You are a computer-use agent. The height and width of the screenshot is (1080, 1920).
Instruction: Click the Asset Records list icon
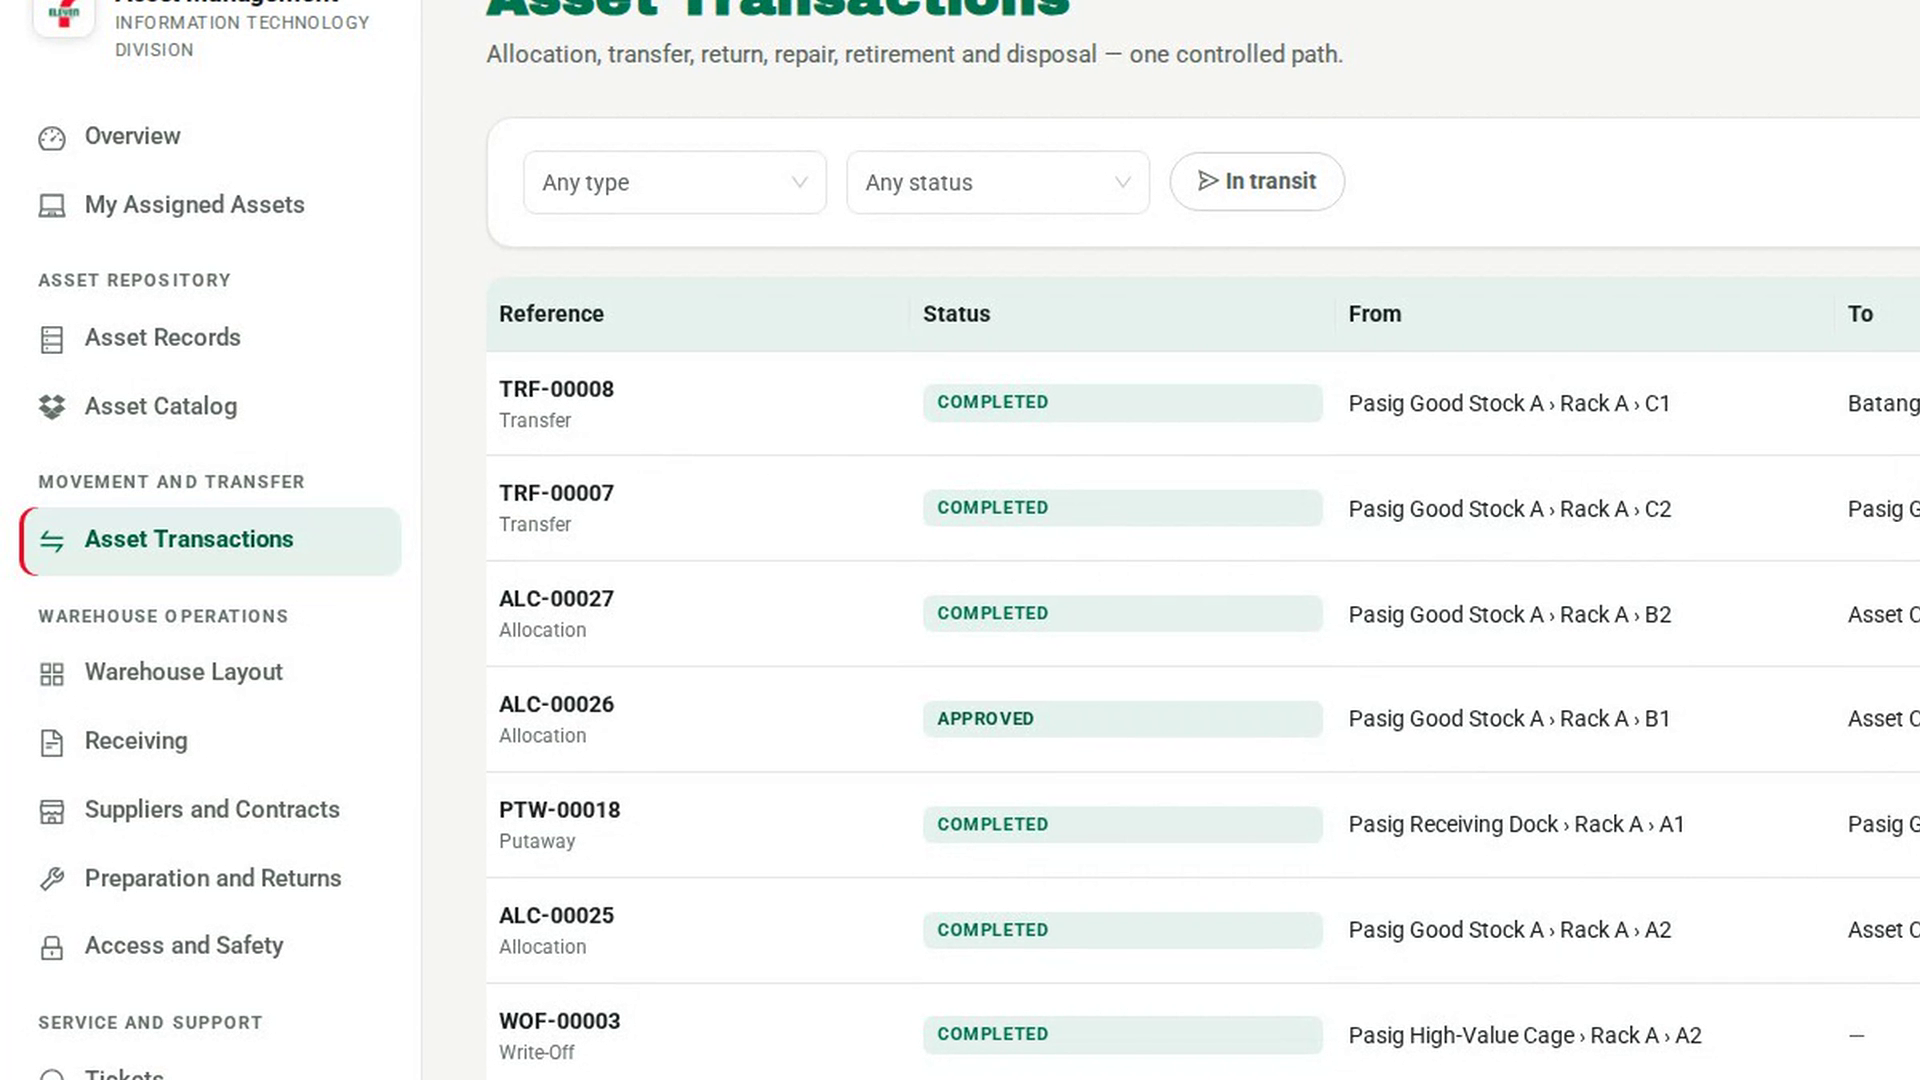(52, 339)
